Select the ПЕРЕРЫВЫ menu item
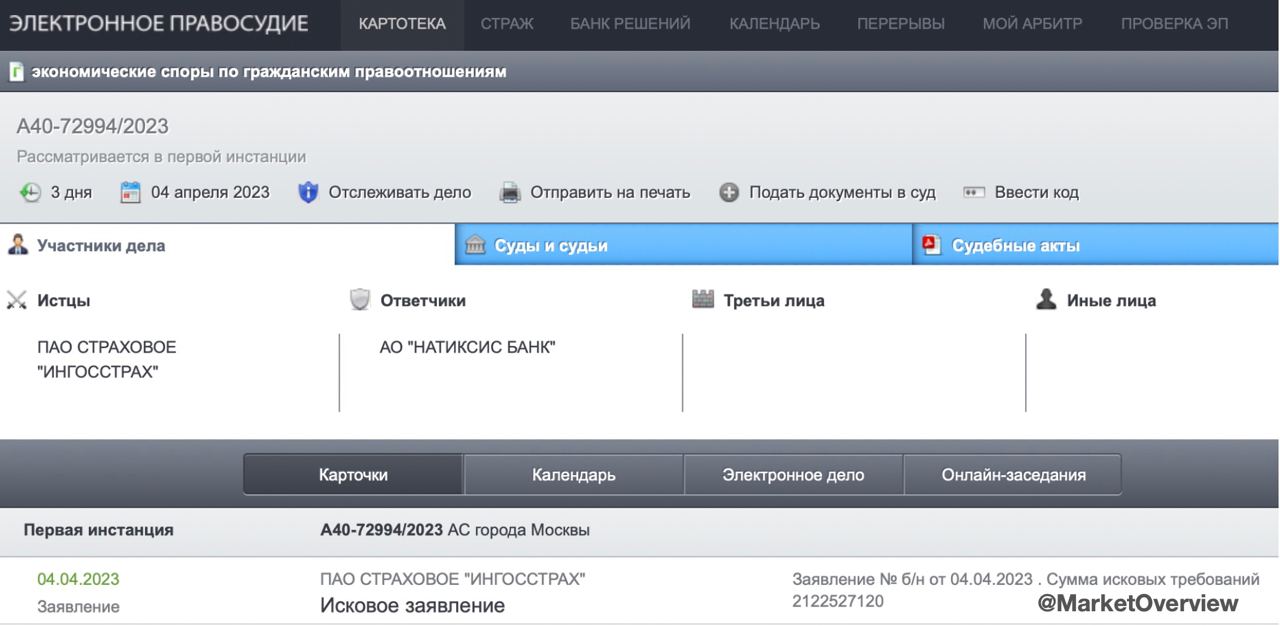 (901, 24)
